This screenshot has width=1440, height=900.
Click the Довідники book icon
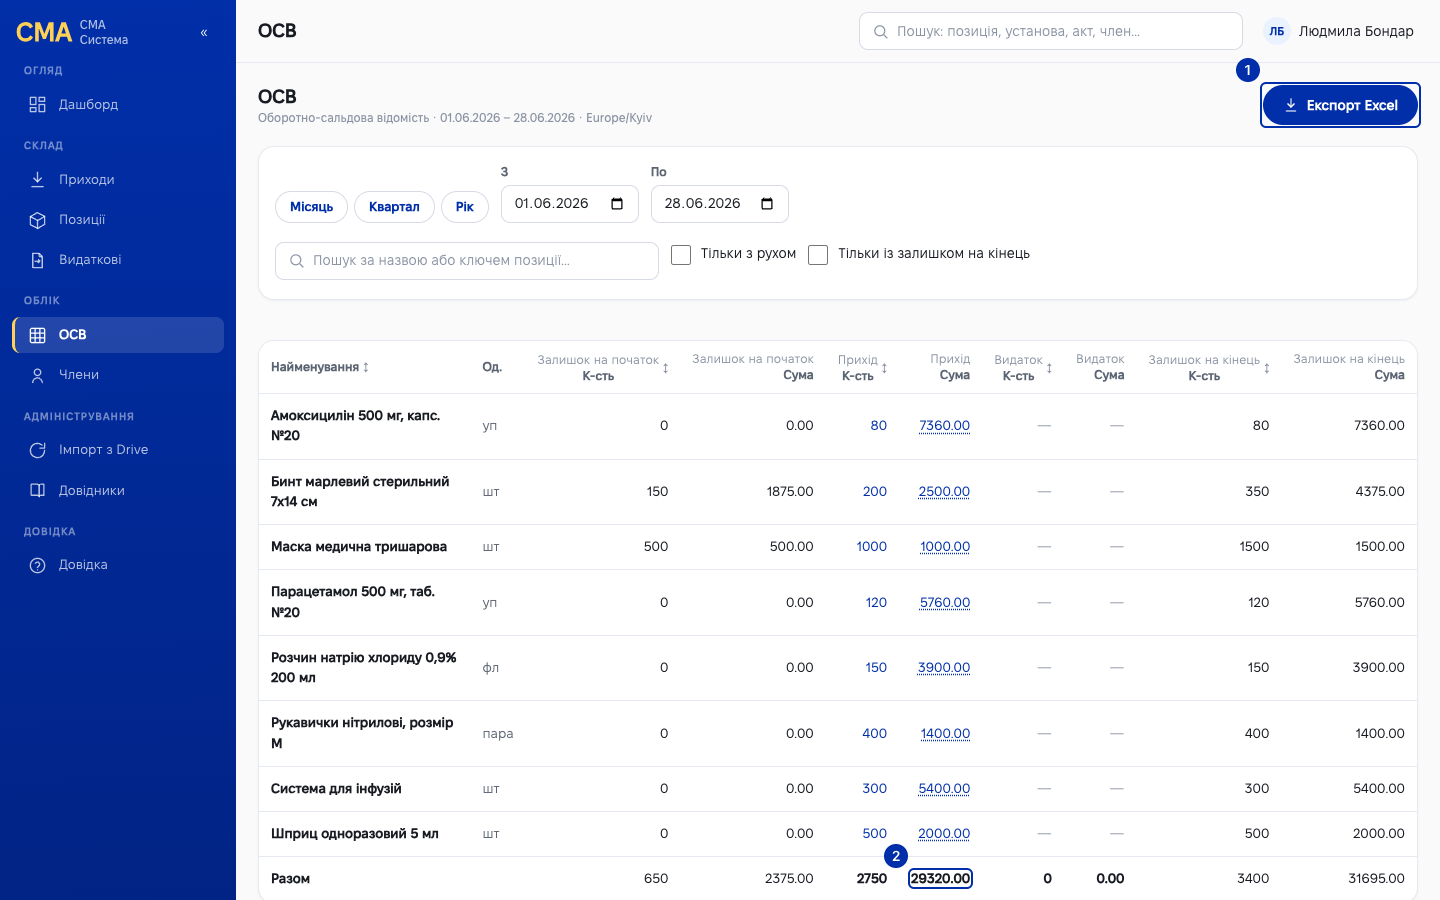pos(38,490)
